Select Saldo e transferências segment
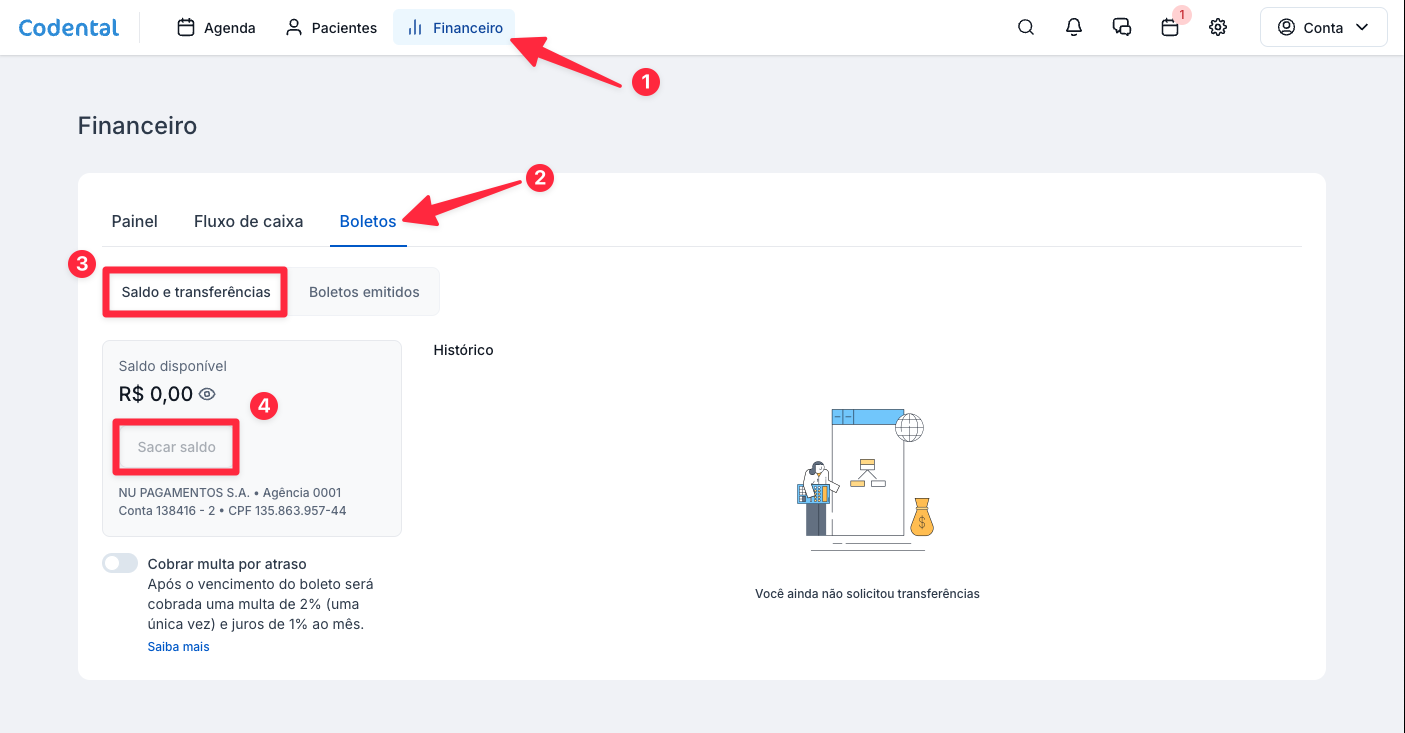This screenshot has height=733, width=1405. (x=196, y=292)
